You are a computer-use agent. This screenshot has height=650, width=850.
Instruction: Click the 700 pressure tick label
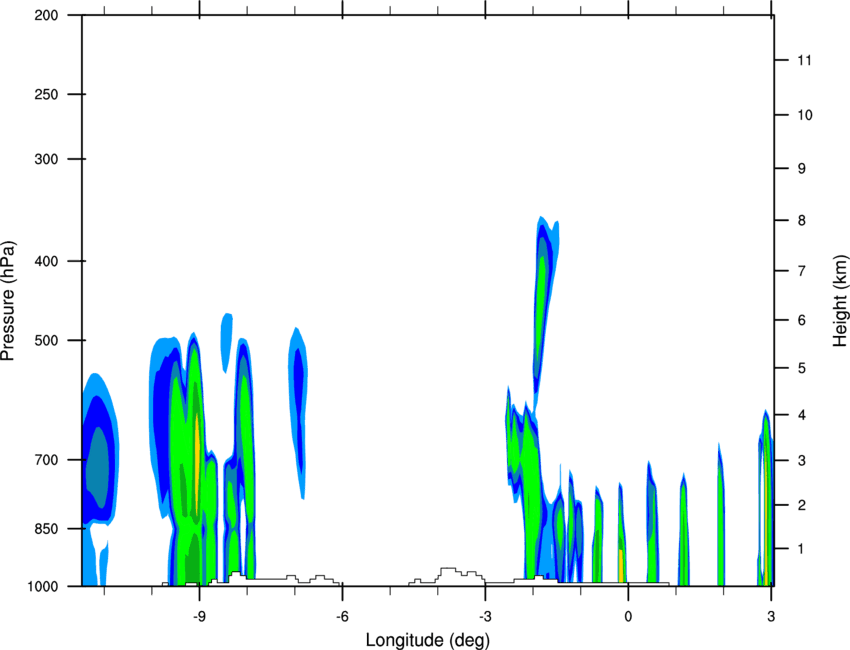point(46,460)
